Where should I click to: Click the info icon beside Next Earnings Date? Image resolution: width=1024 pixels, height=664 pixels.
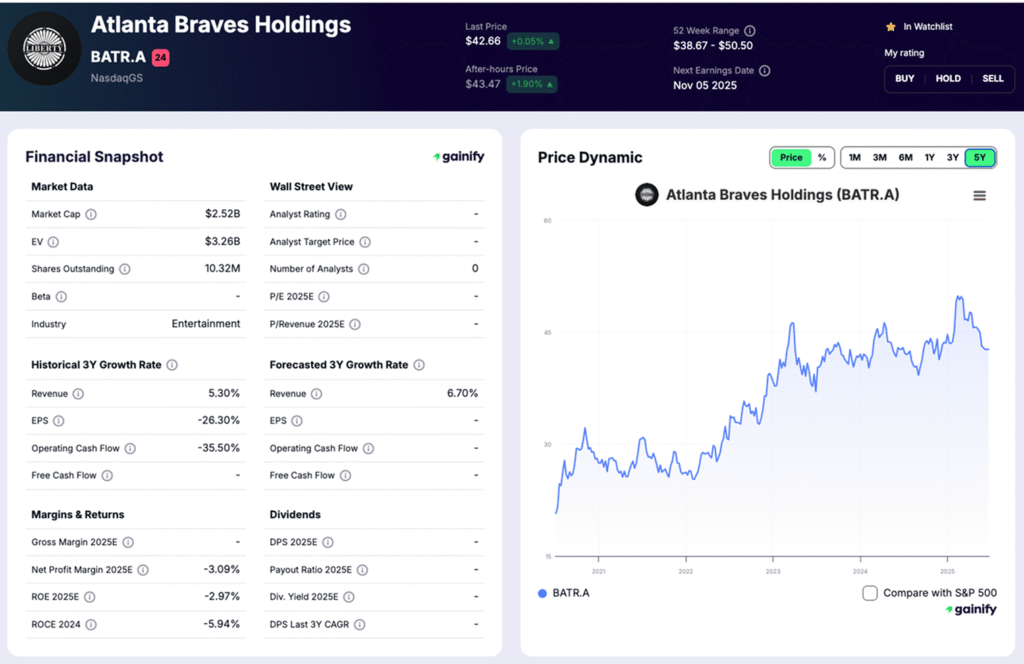click(763, 70)
